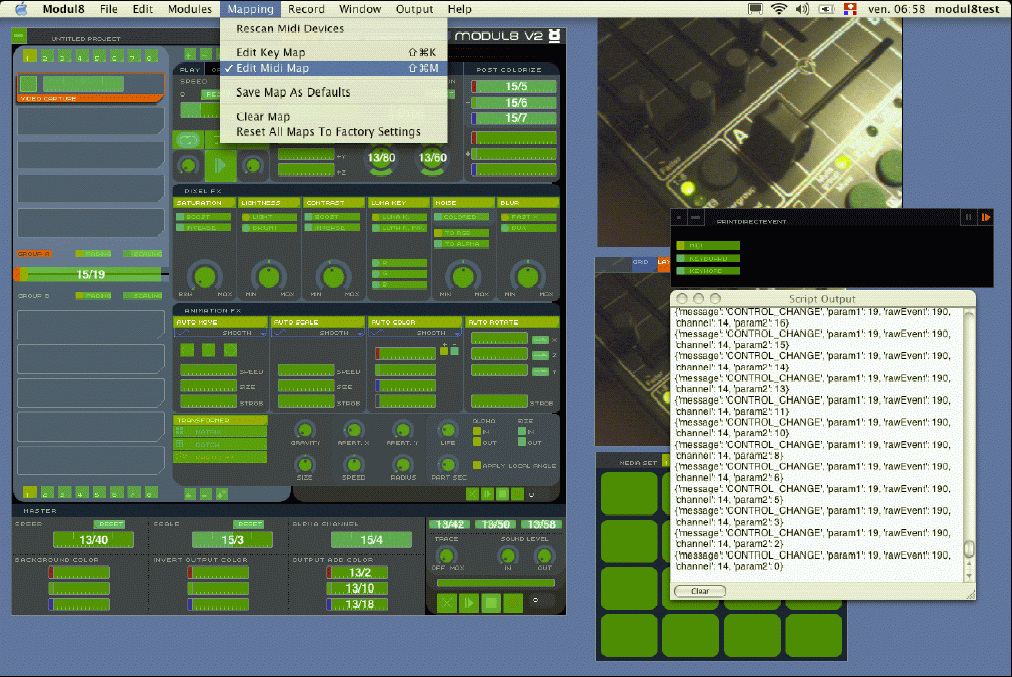1012x677 pixels.
Task: Toggle the Noise To Alpha option
Action: tap(461, 244)
